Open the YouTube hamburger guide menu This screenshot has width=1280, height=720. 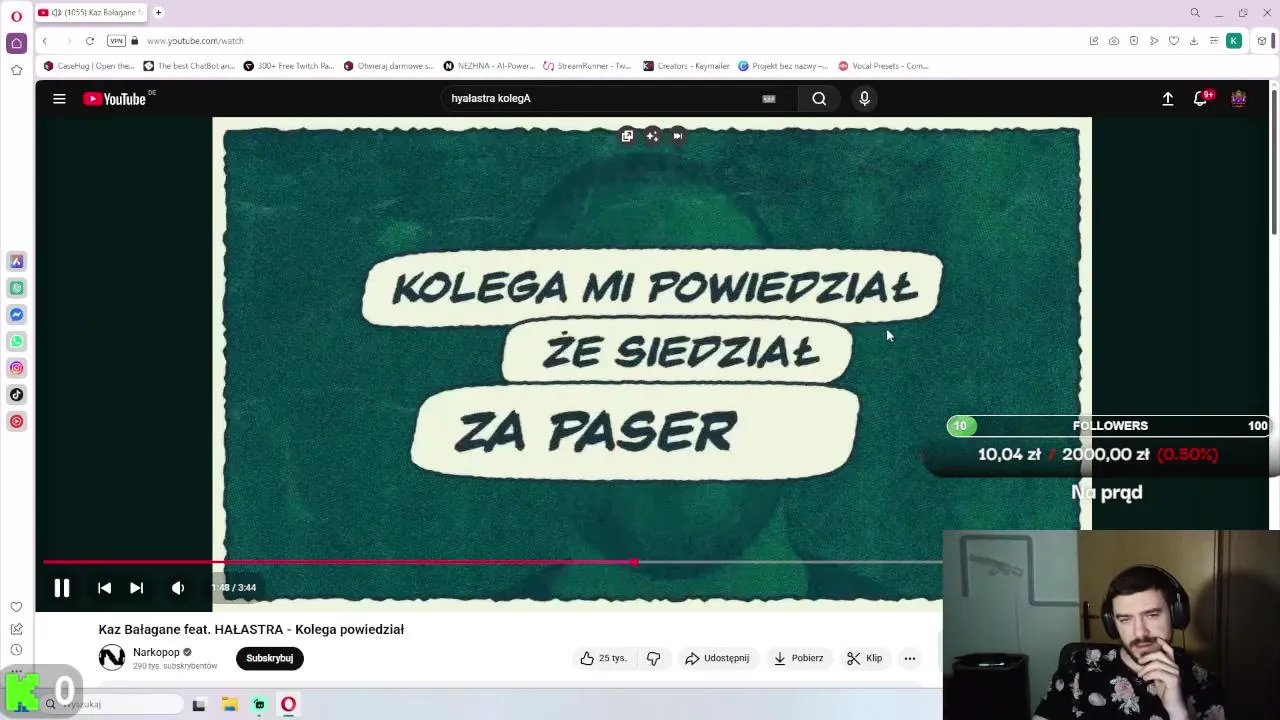[59, 98]
